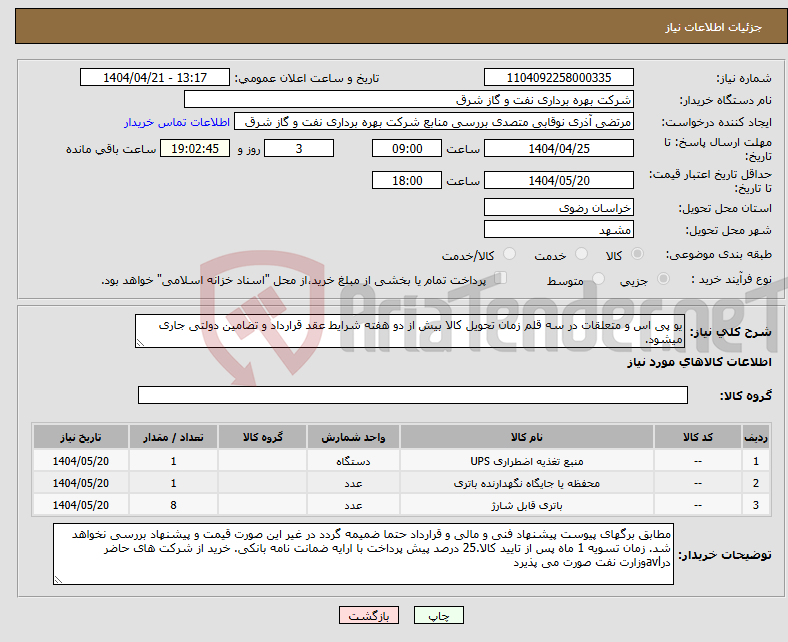Screen dimensions: 788x642
Task: Click the print button (چاپ)
Action: (439, 615)
